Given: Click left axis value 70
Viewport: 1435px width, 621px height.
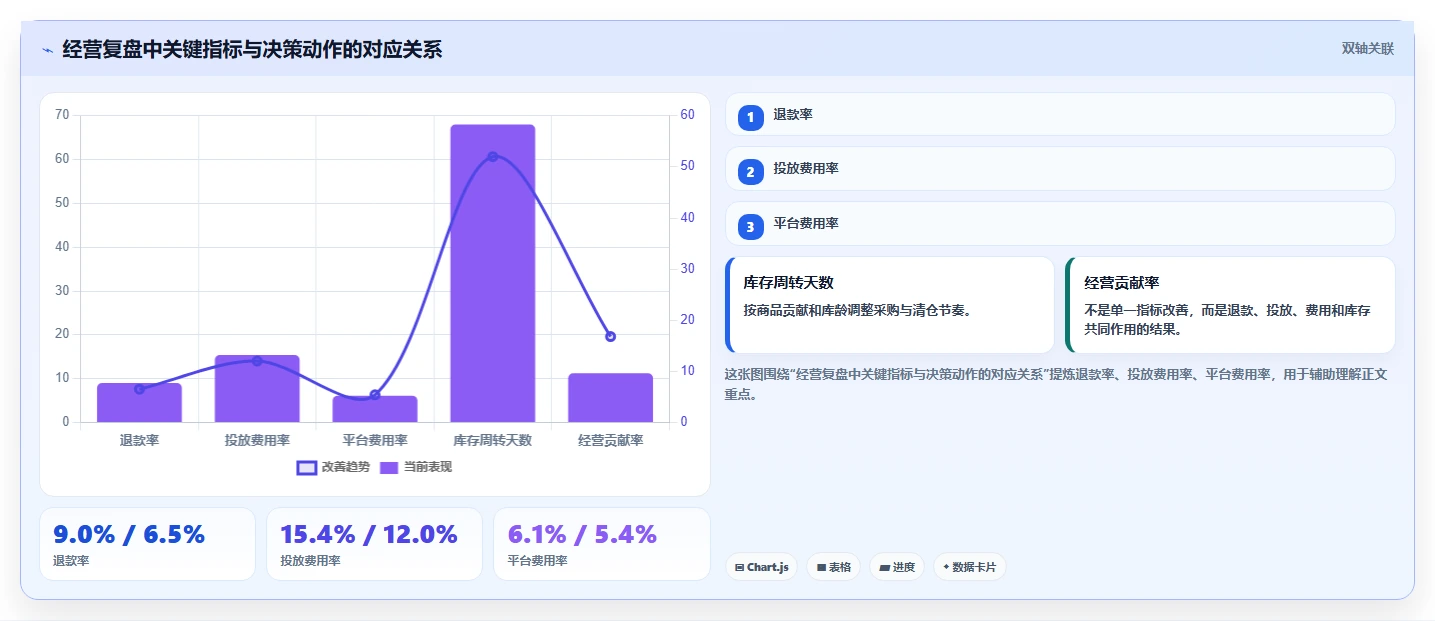Looking at the screenshot, I should (62, 115).
